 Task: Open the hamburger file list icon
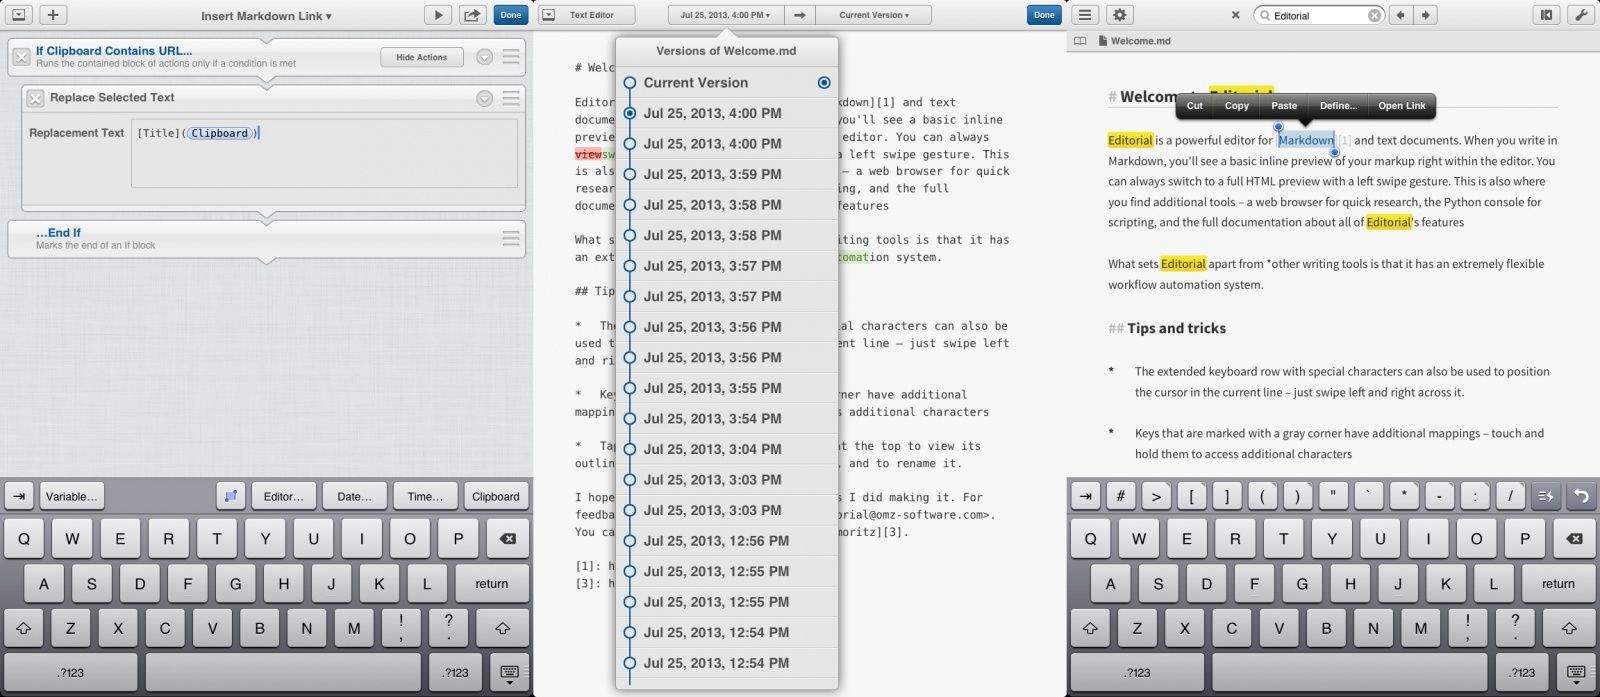(x=1085, y=15)
